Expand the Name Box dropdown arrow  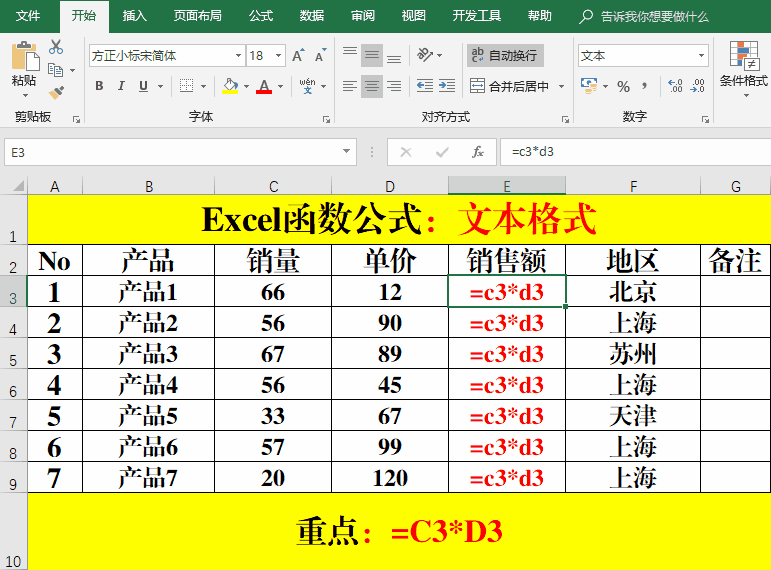[347, 151]
